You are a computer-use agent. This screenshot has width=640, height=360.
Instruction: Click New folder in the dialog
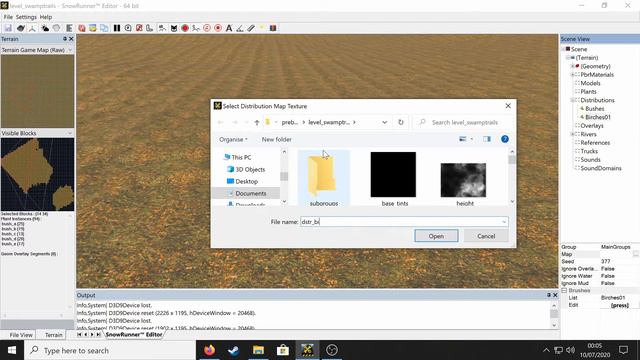pos(276,139)
